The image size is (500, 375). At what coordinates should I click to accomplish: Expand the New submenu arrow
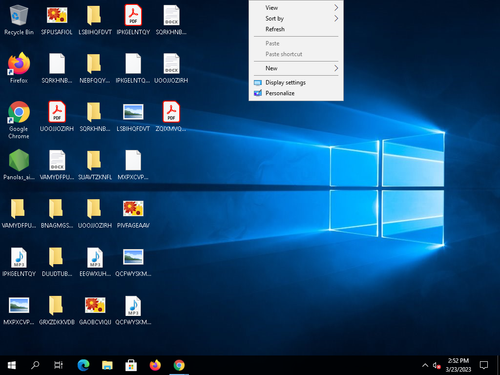coord(336,68)
